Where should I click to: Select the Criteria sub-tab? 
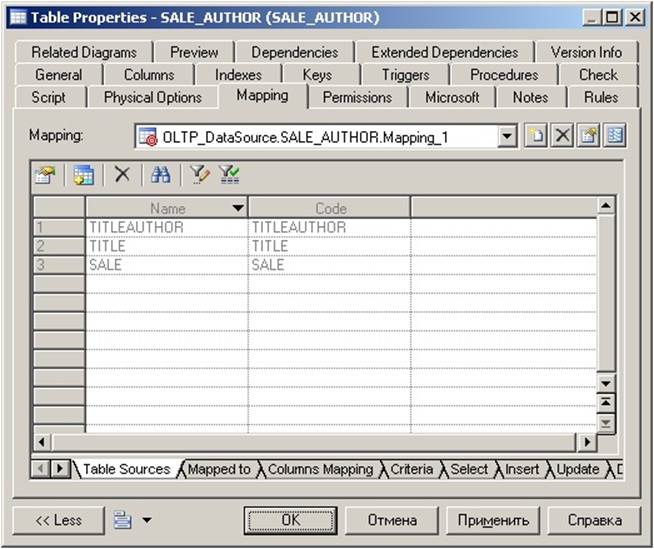click(412, 469)
